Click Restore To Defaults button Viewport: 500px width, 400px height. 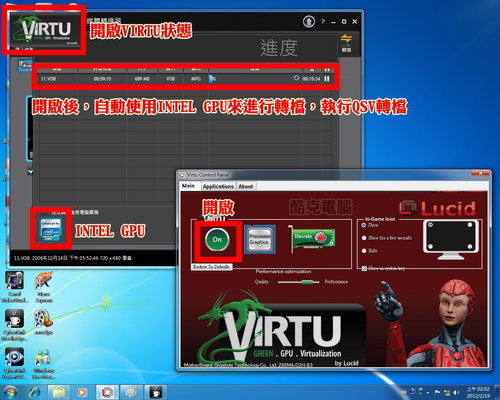[x=212, y=267]
